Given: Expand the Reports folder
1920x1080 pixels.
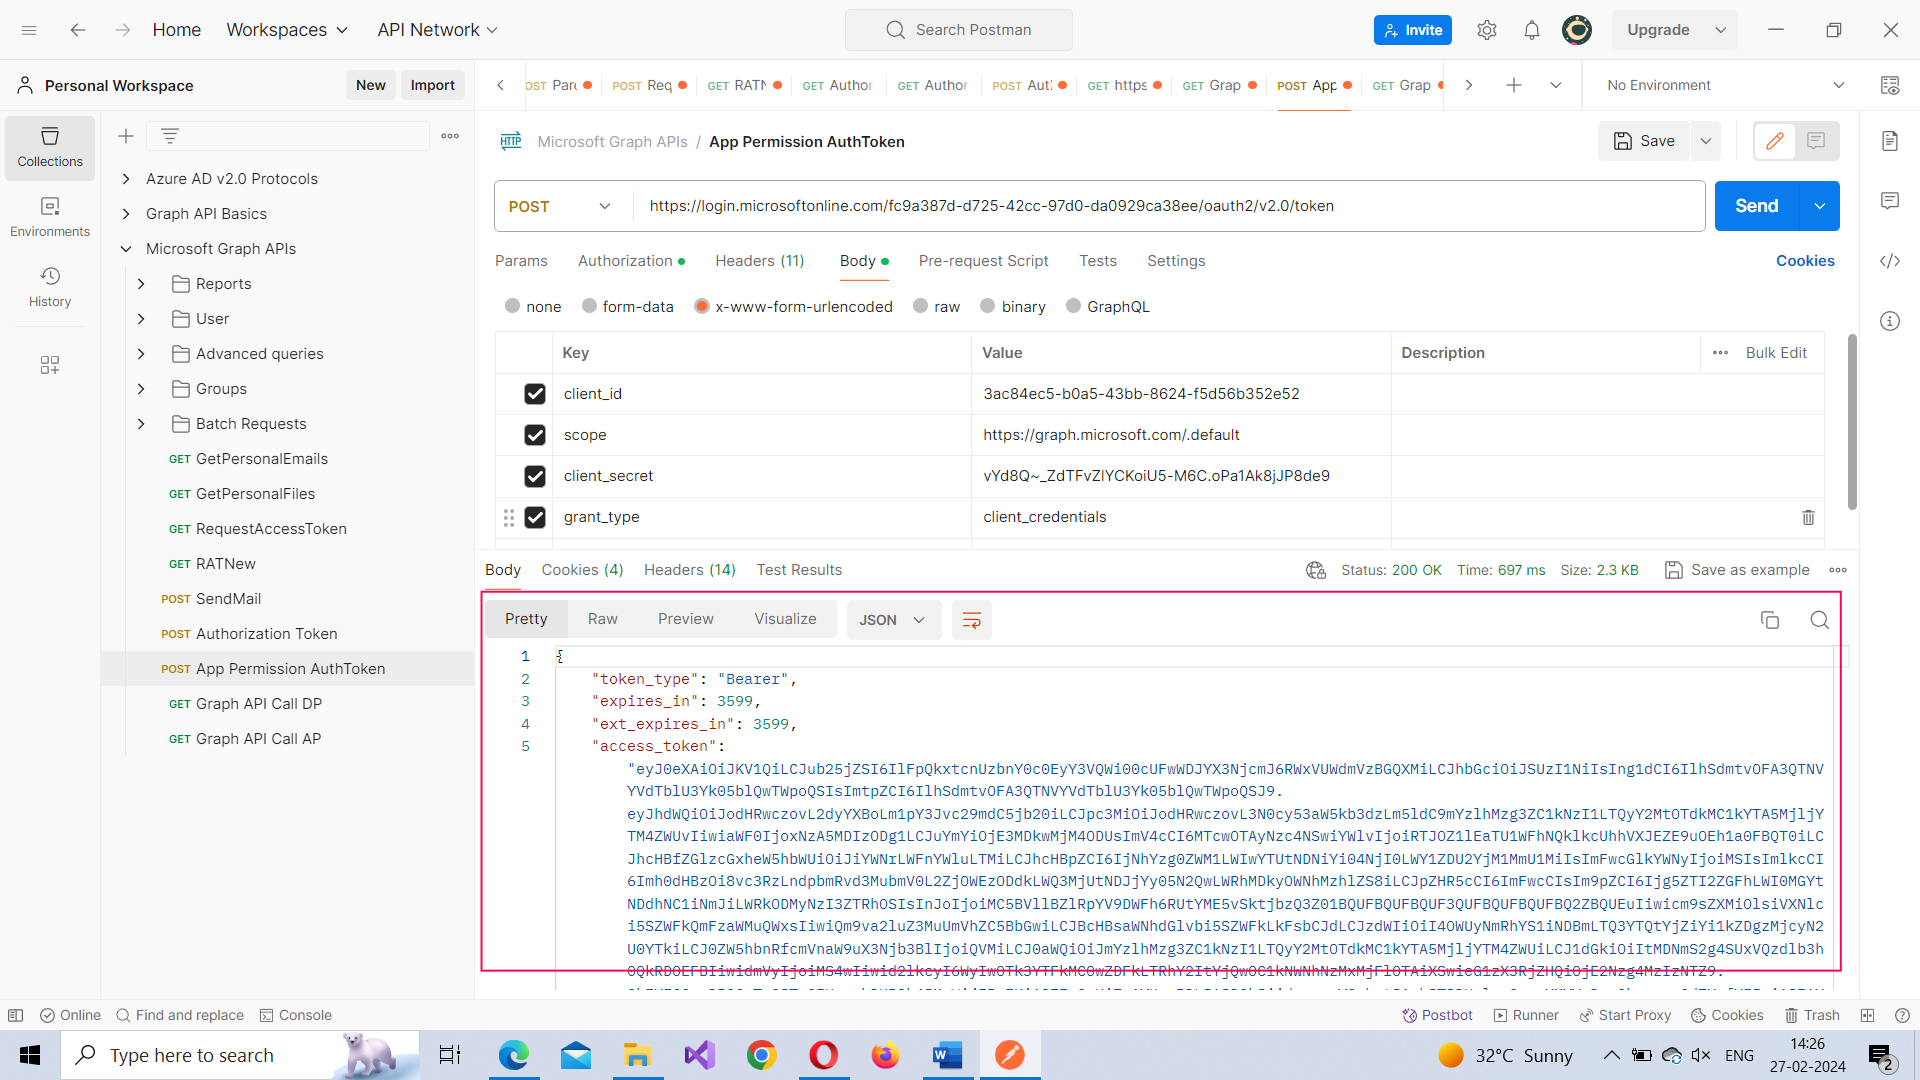Looking at the screenshot, I should click(x=141, y=284).
